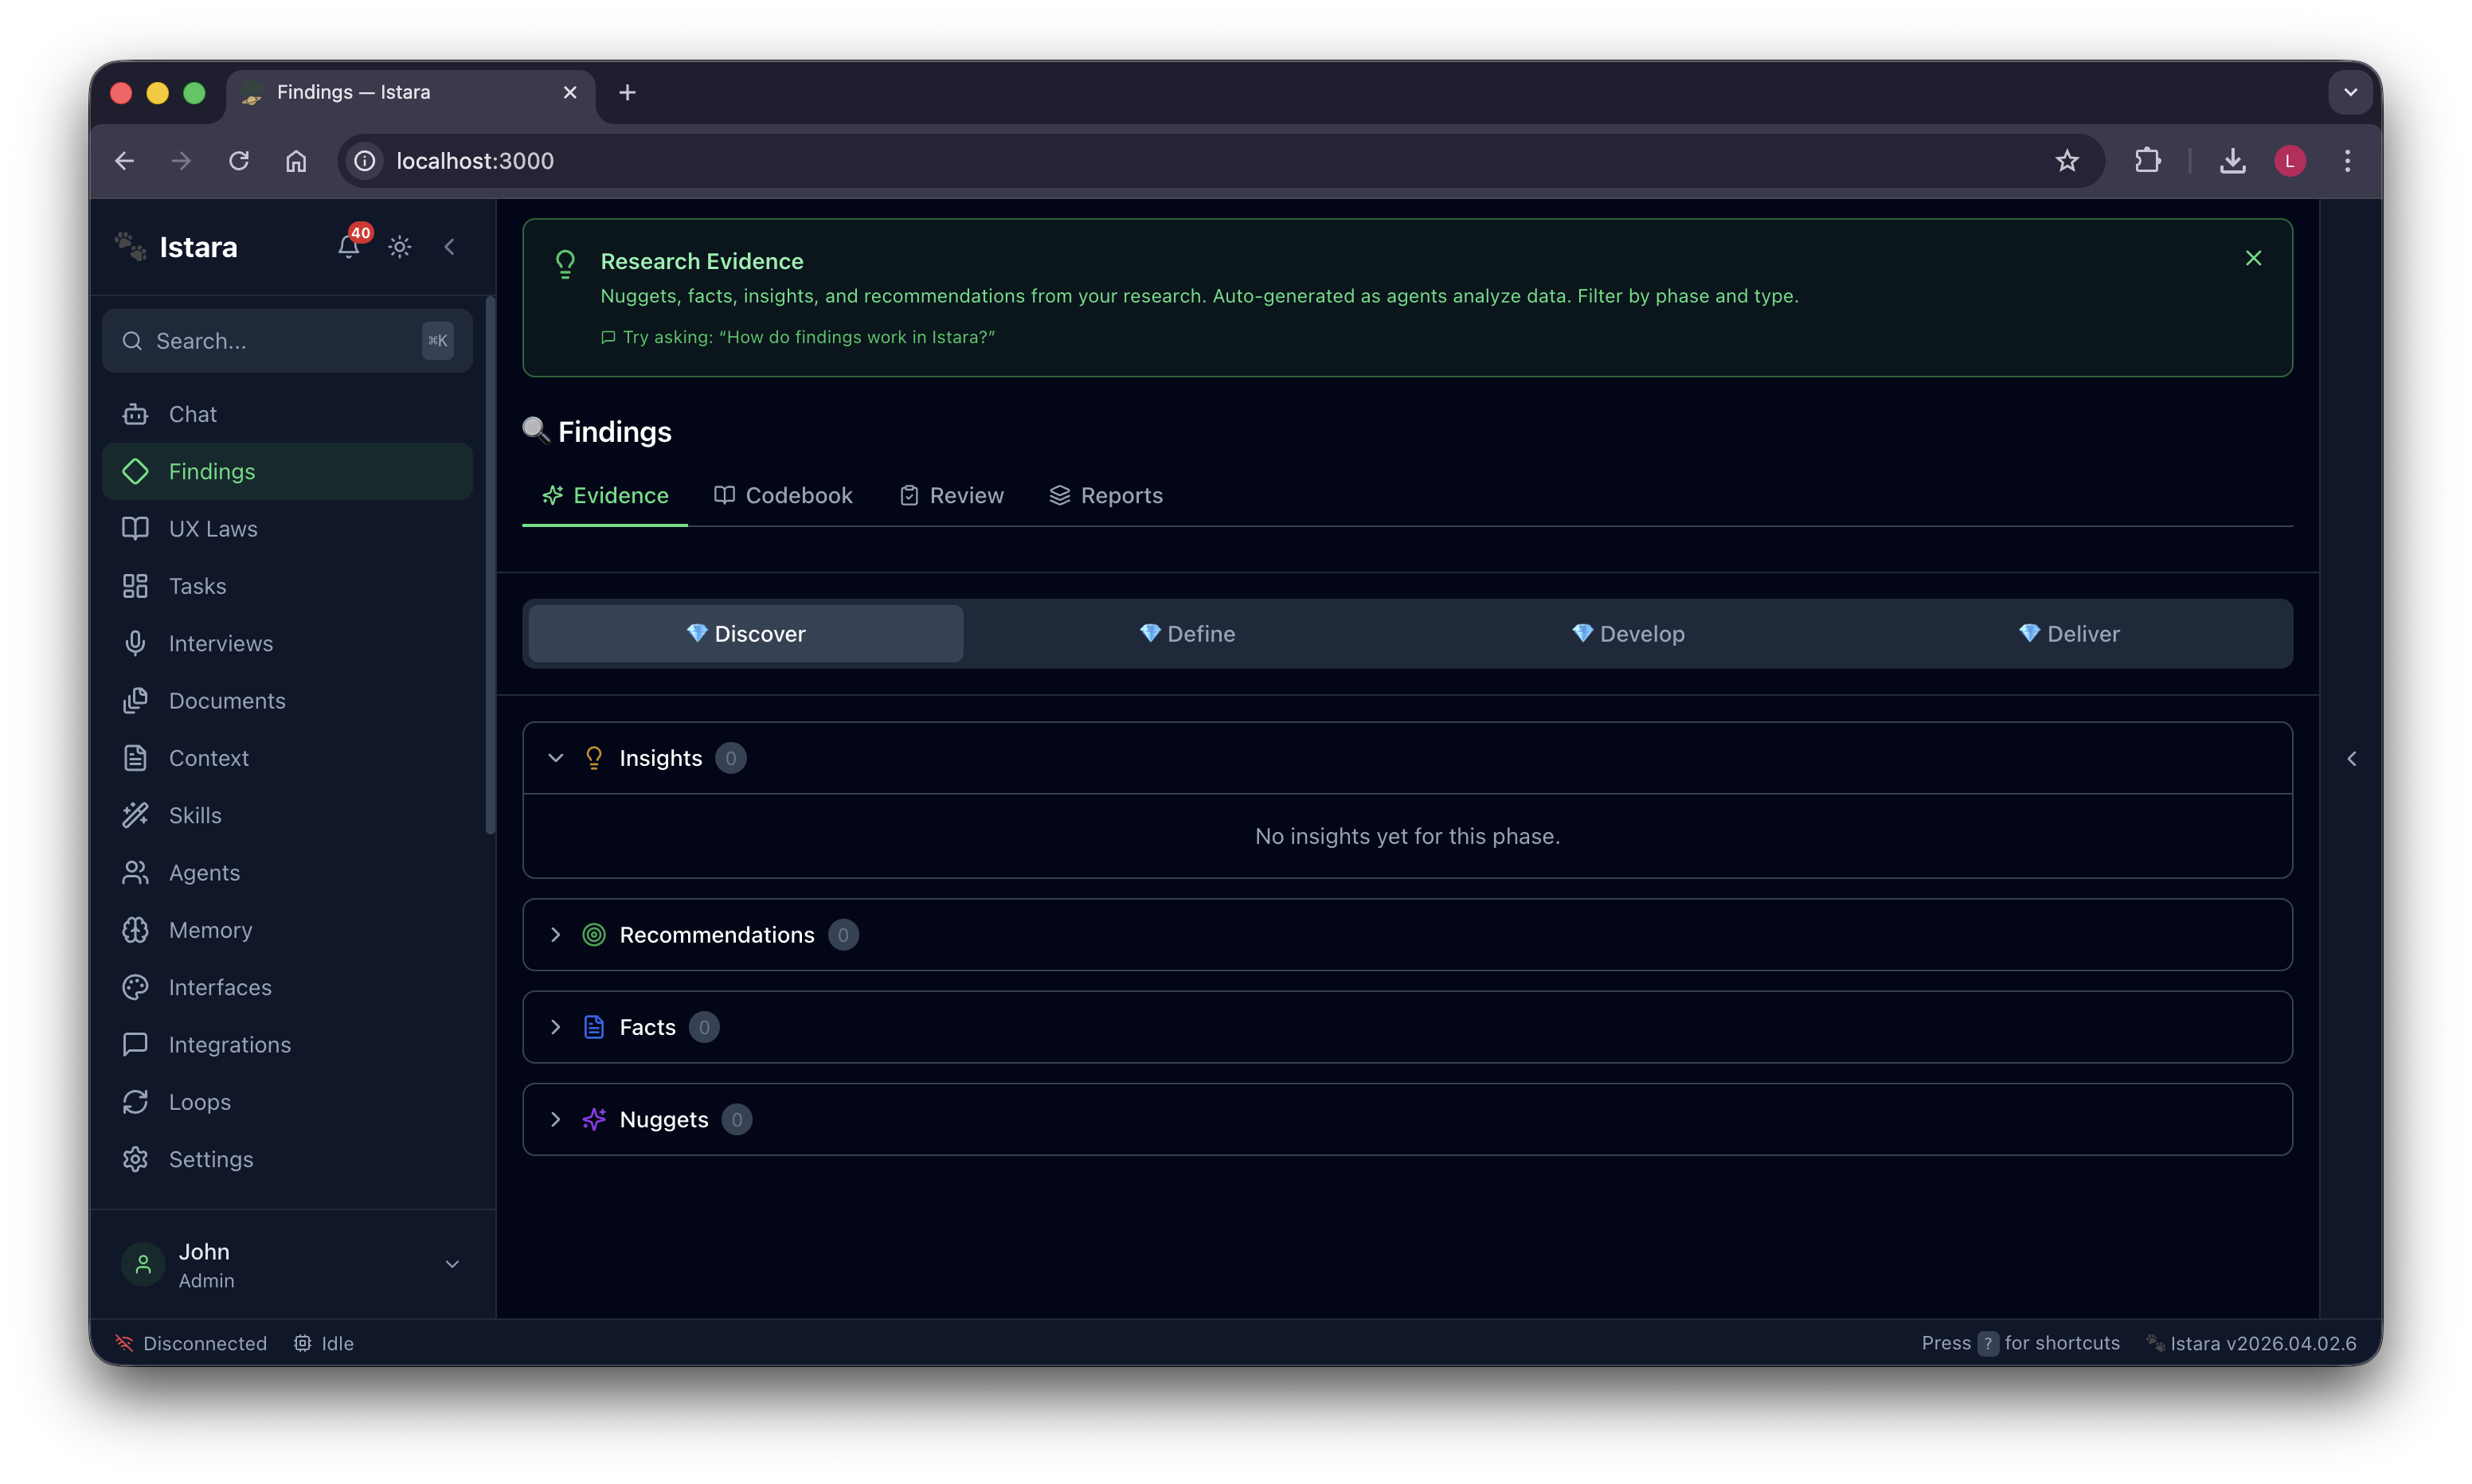2472x1484 pixels.
Task: Open Interfaces palette icon item
Action: (220, 987)
